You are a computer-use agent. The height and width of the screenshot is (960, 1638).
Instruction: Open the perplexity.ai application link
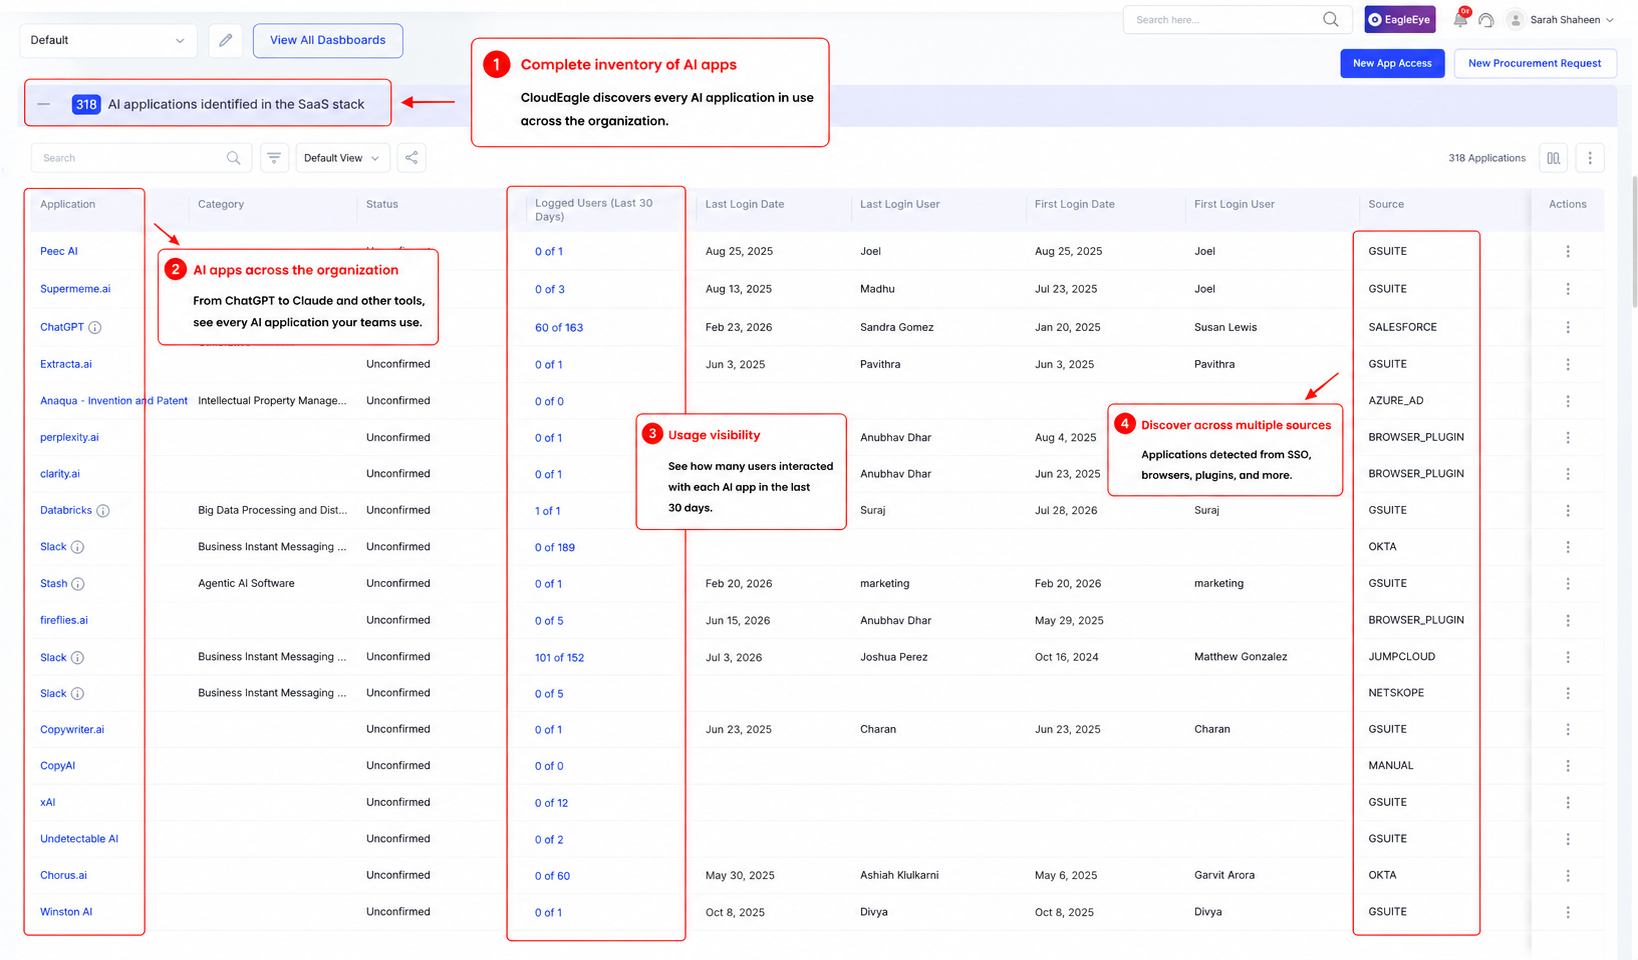69,438
